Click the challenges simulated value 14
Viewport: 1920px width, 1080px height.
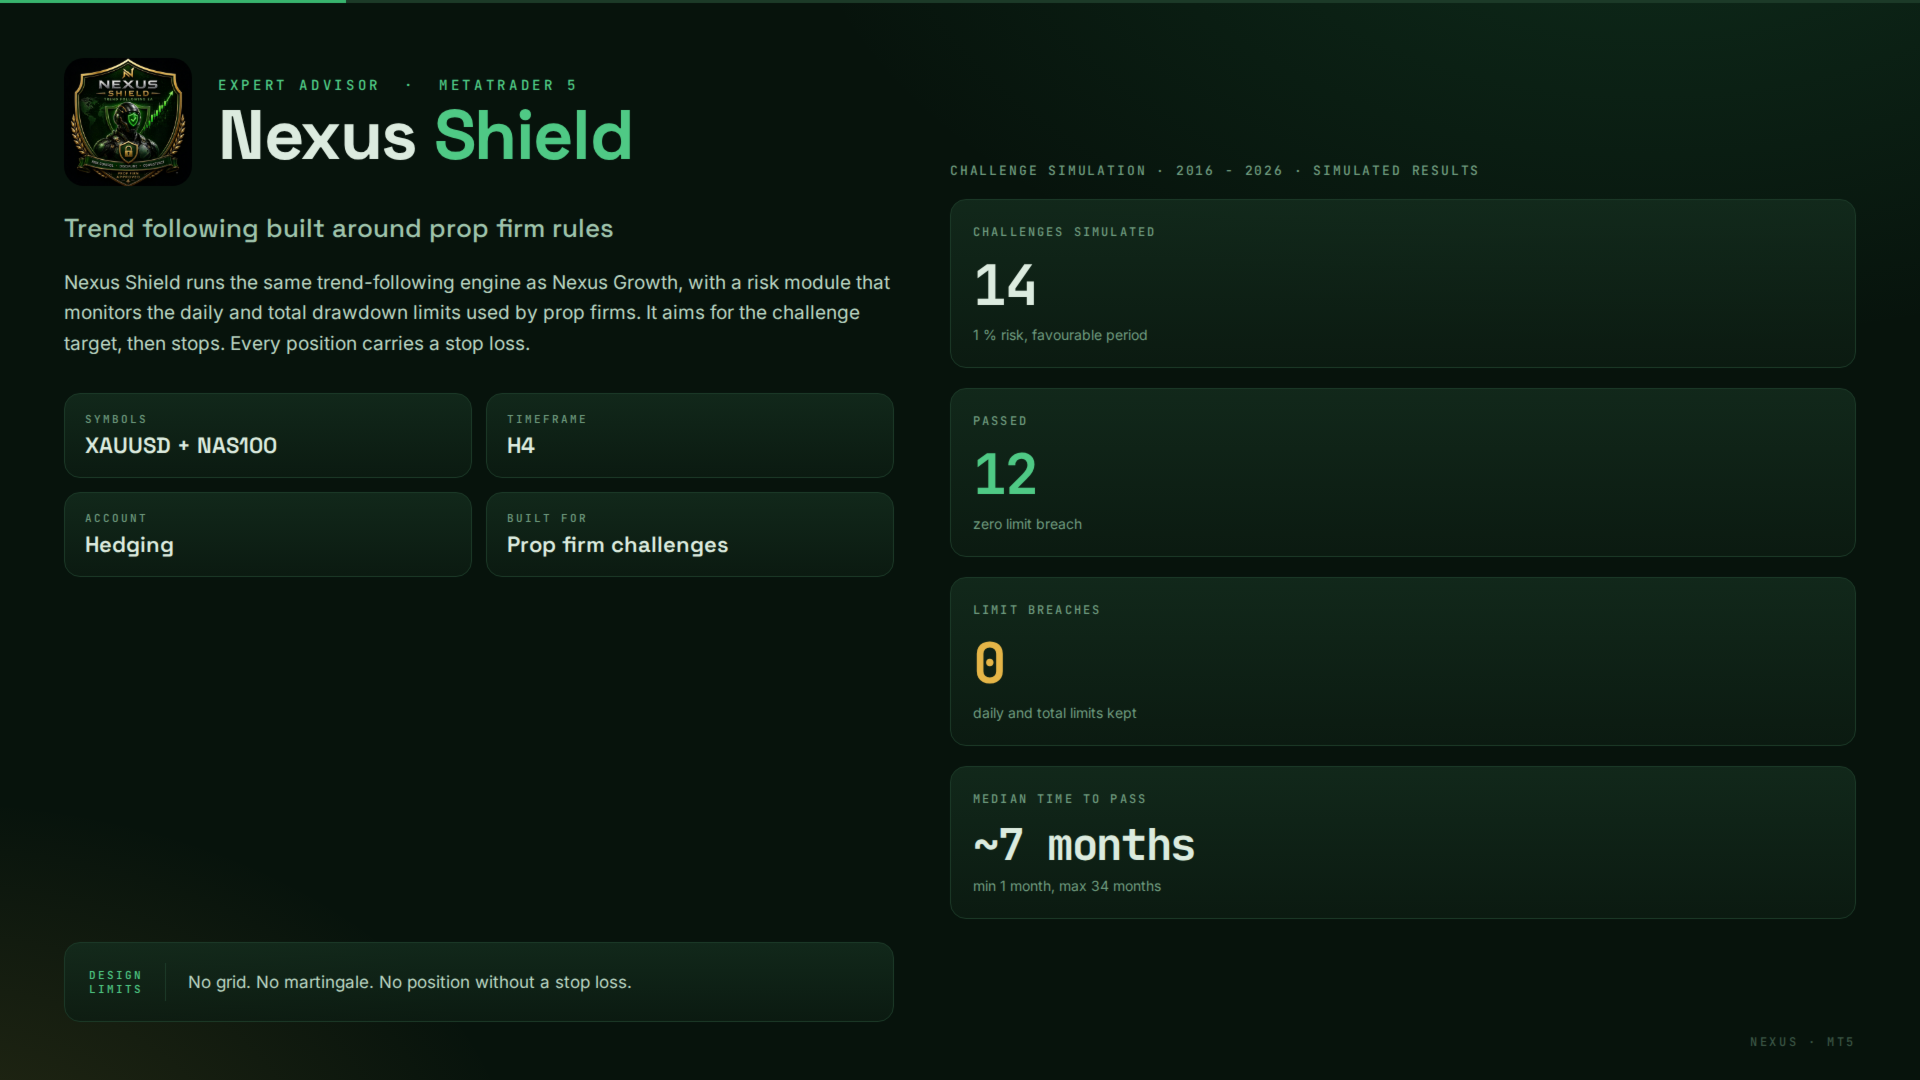(x=1005, y=285)
